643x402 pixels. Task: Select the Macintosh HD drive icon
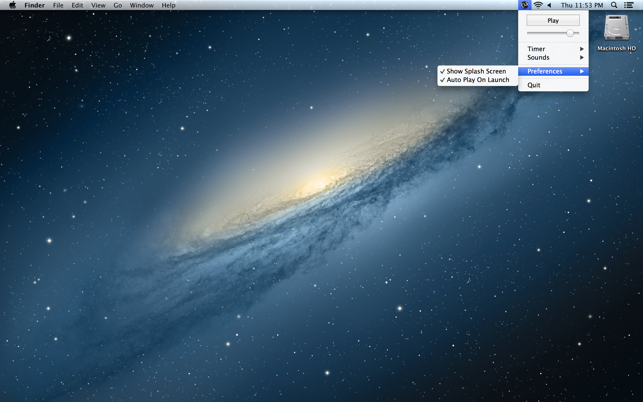(616, 33)
